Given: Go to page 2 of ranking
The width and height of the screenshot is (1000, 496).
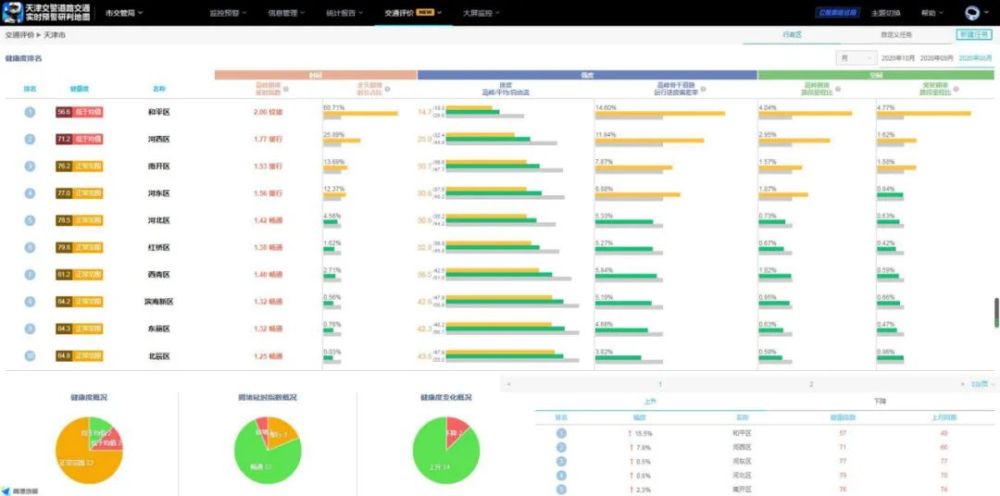Looking at the screenshot, I should tap(811, 384).
